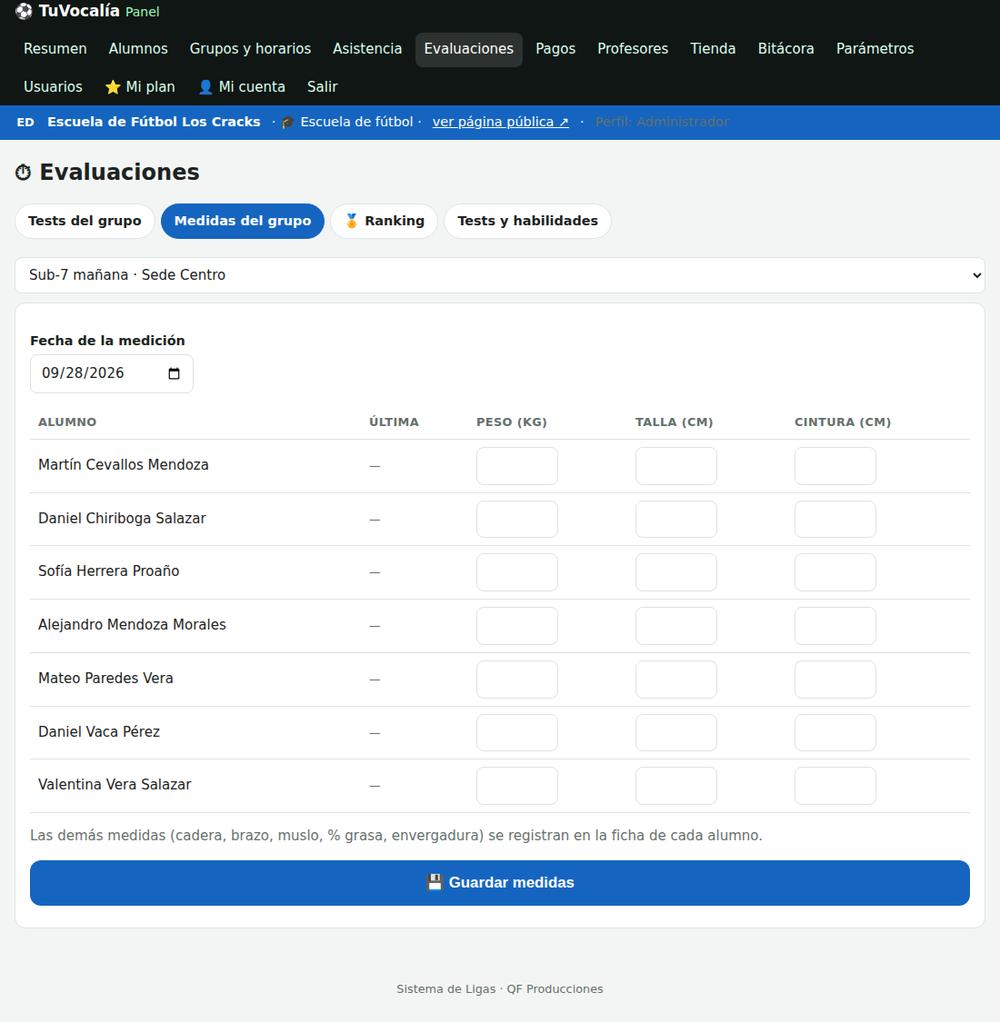1000x1022 pixels.
Task: Click Cintura field for Martín Cevallos Mendoza
Action: click(835, 466)
